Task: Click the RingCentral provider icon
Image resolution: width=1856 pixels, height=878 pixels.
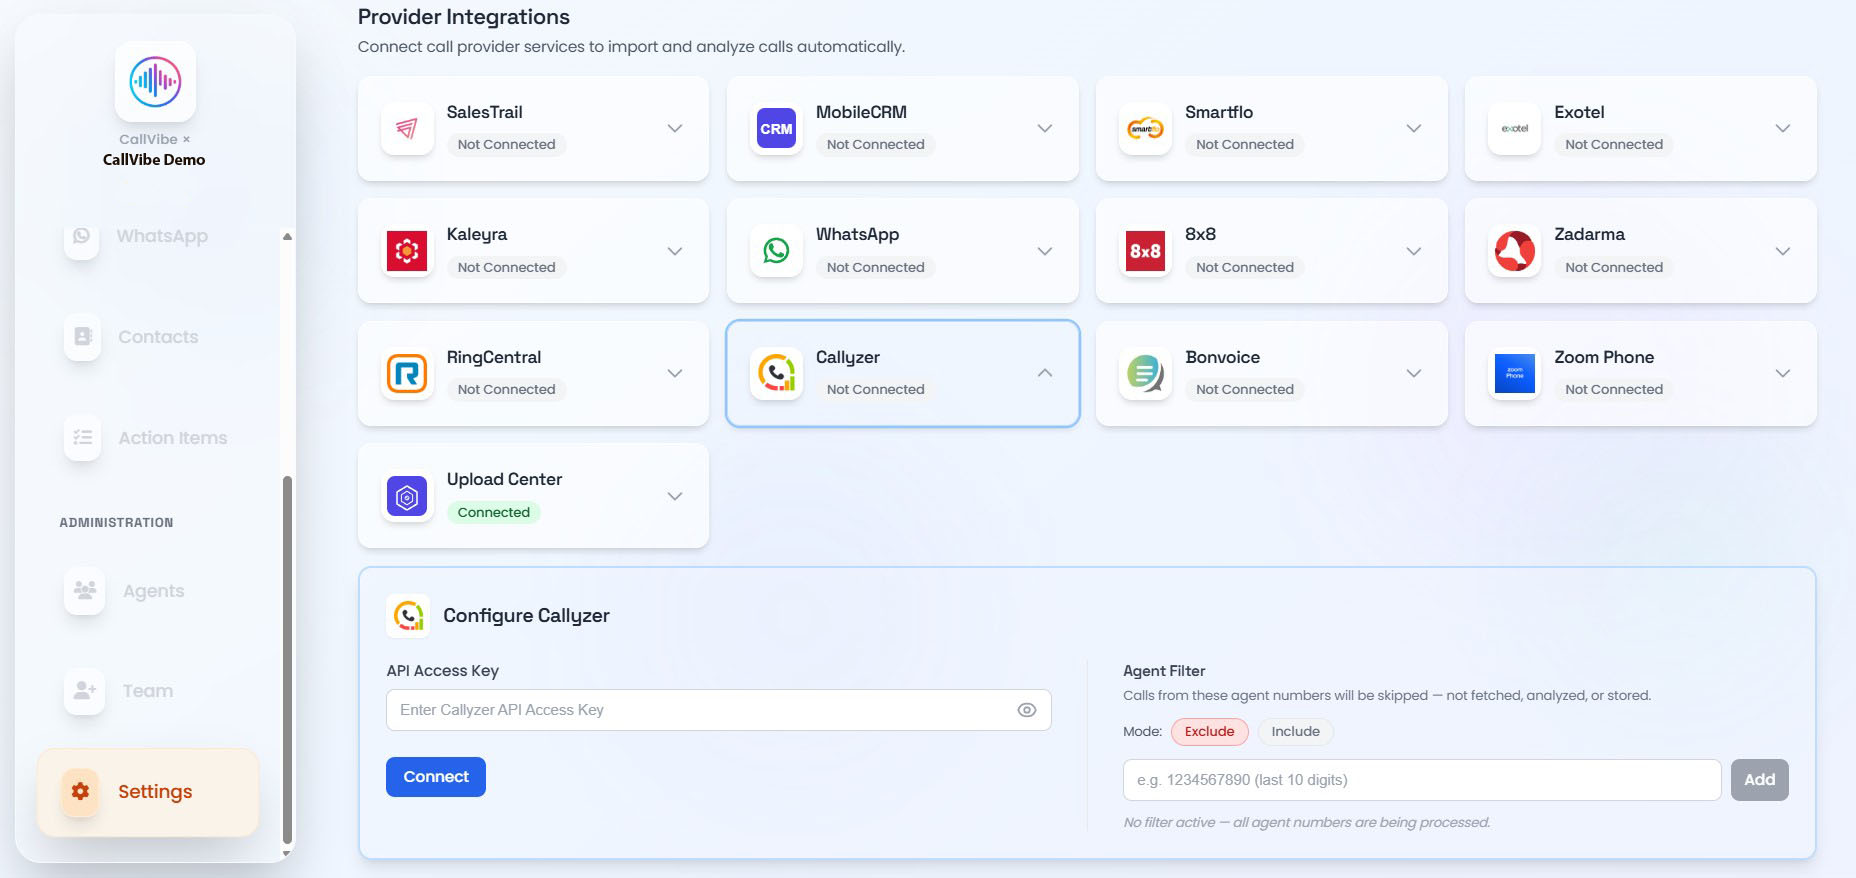Action: (407, 374)
